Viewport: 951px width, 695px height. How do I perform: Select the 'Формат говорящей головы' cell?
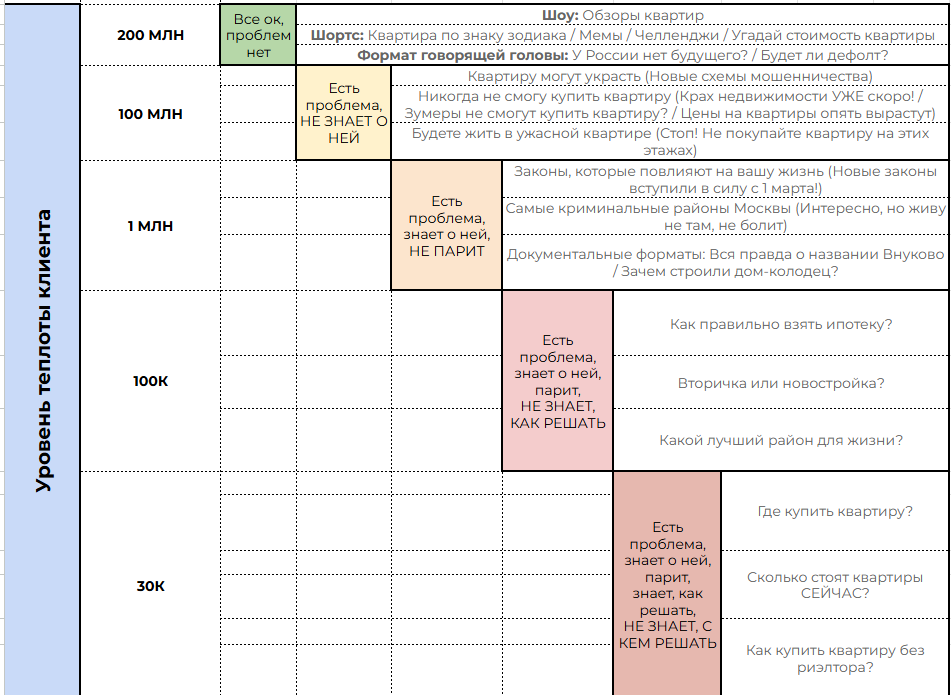(x=623, y=55)
